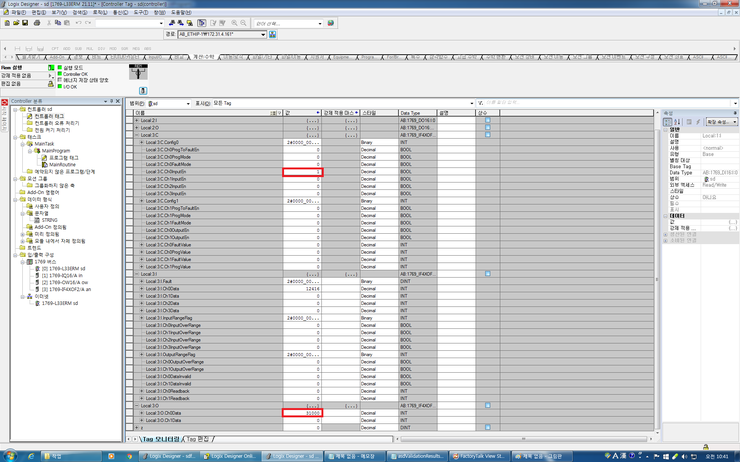The image size is (740, 462).
Task: Collapse the Local:3:I tag row
Action: tap(137, 274)
